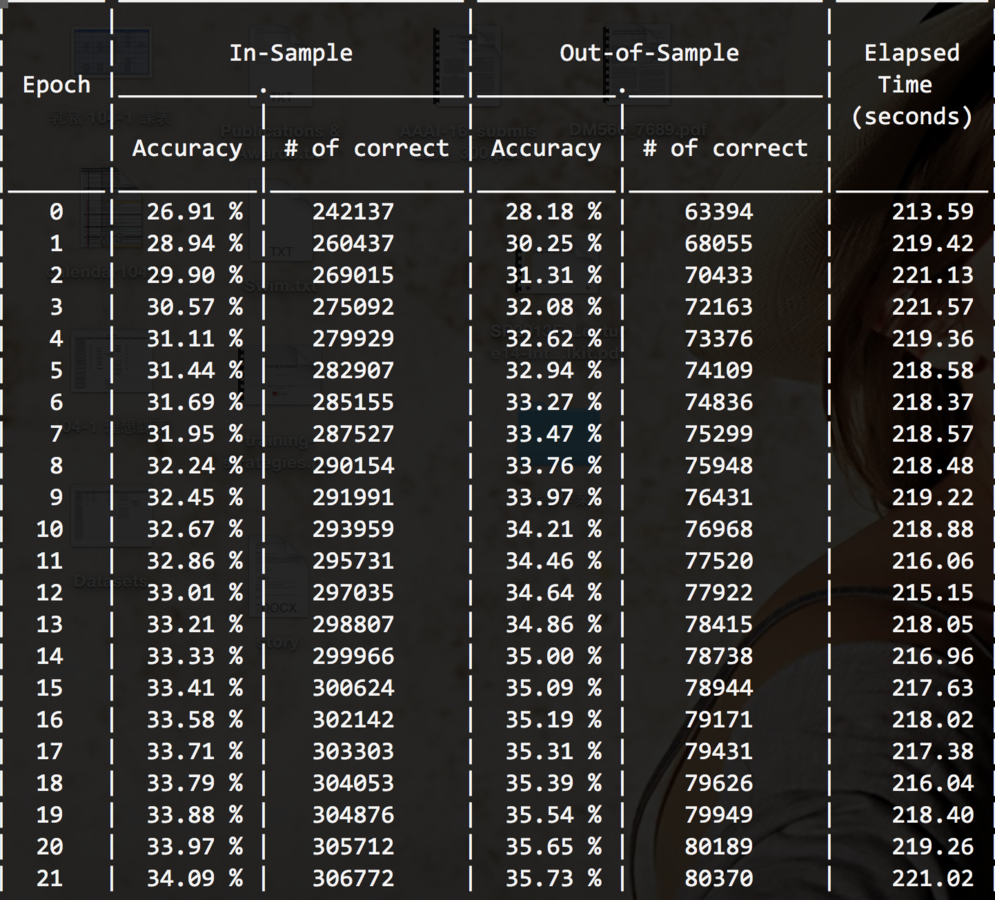
Task: Click elapsed time value 219.42
Action: (933, 244)
